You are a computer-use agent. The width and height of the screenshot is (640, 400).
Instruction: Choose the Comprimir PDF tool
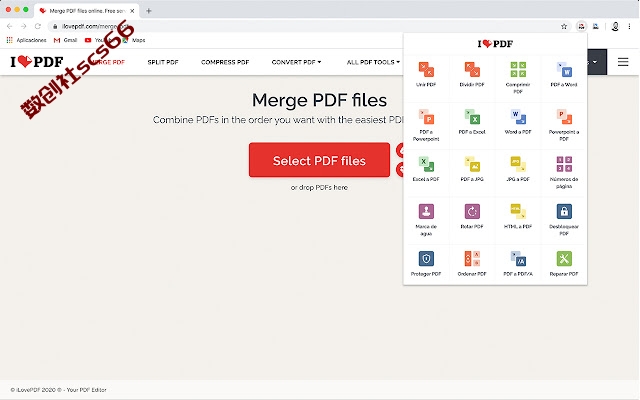518,78
